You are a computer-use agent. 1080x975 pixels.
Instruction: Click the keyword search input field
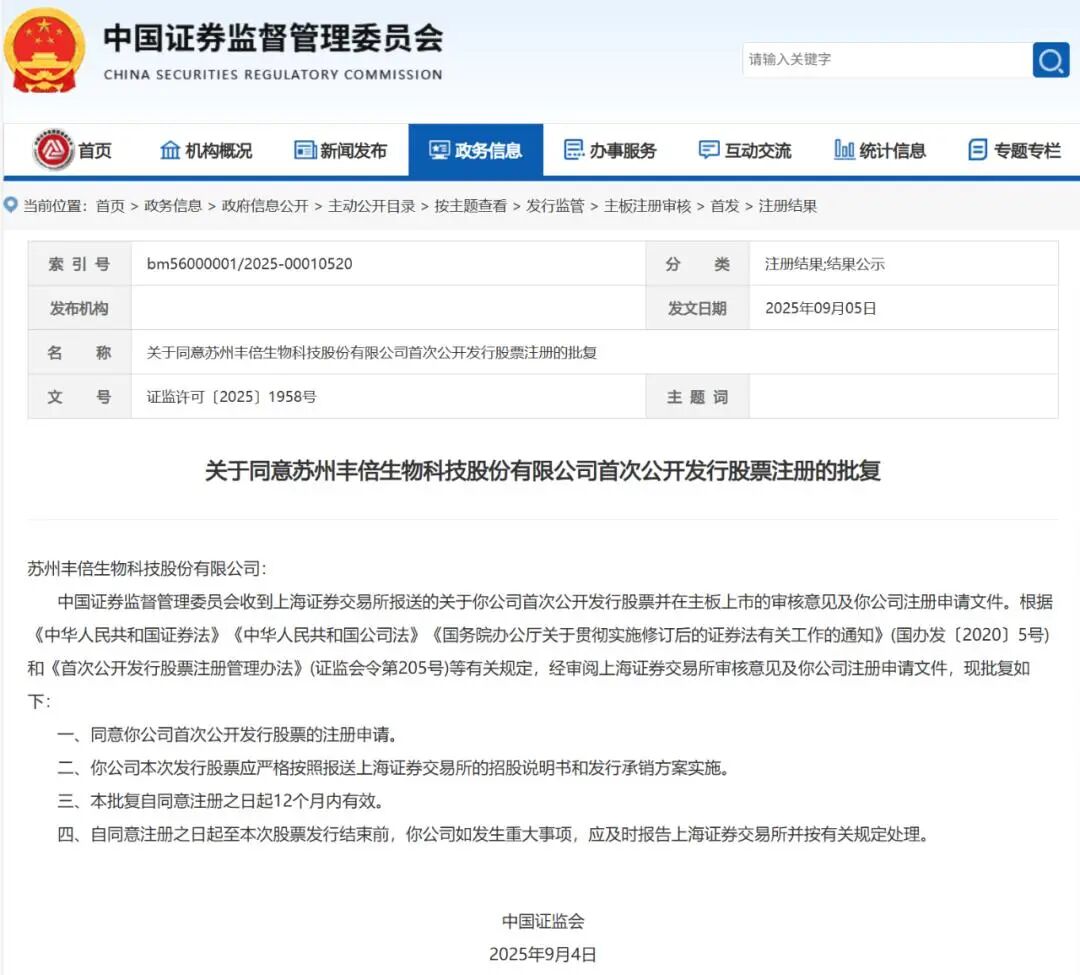887,60
